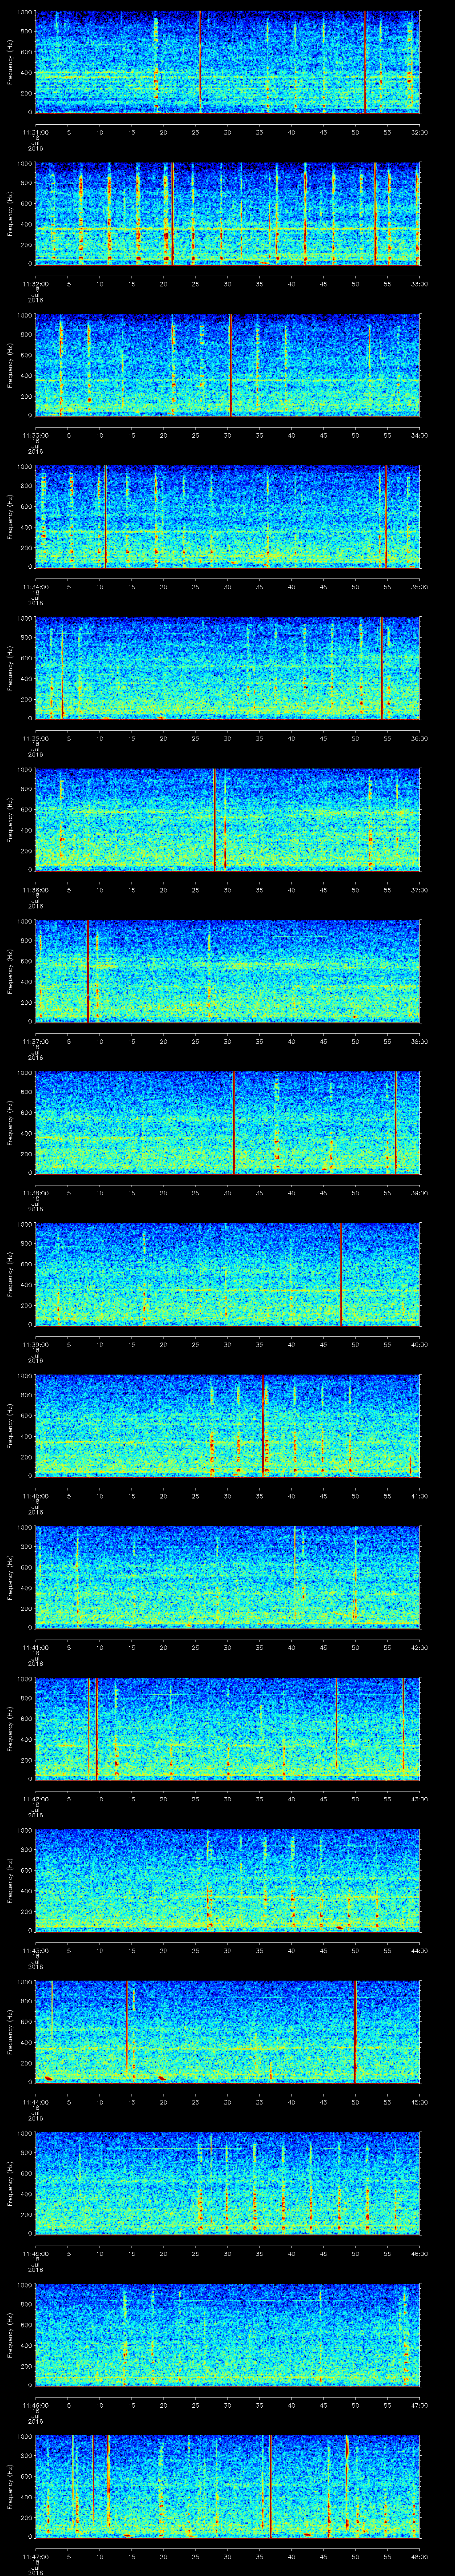Click the '11:43:00' start time label
This screenshot has height=2576, width=455.
(x=35, y=1950)
